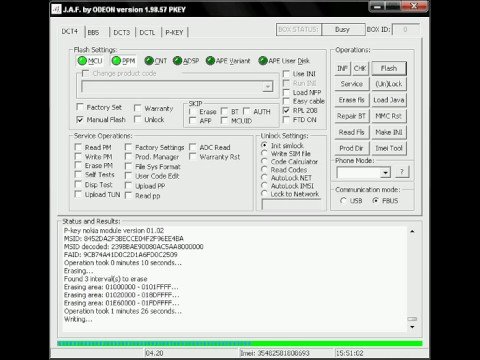Viewport: 480px width, 360px height.
Task: Check SKIP MCUID option
Action: [x=224, y=121]
